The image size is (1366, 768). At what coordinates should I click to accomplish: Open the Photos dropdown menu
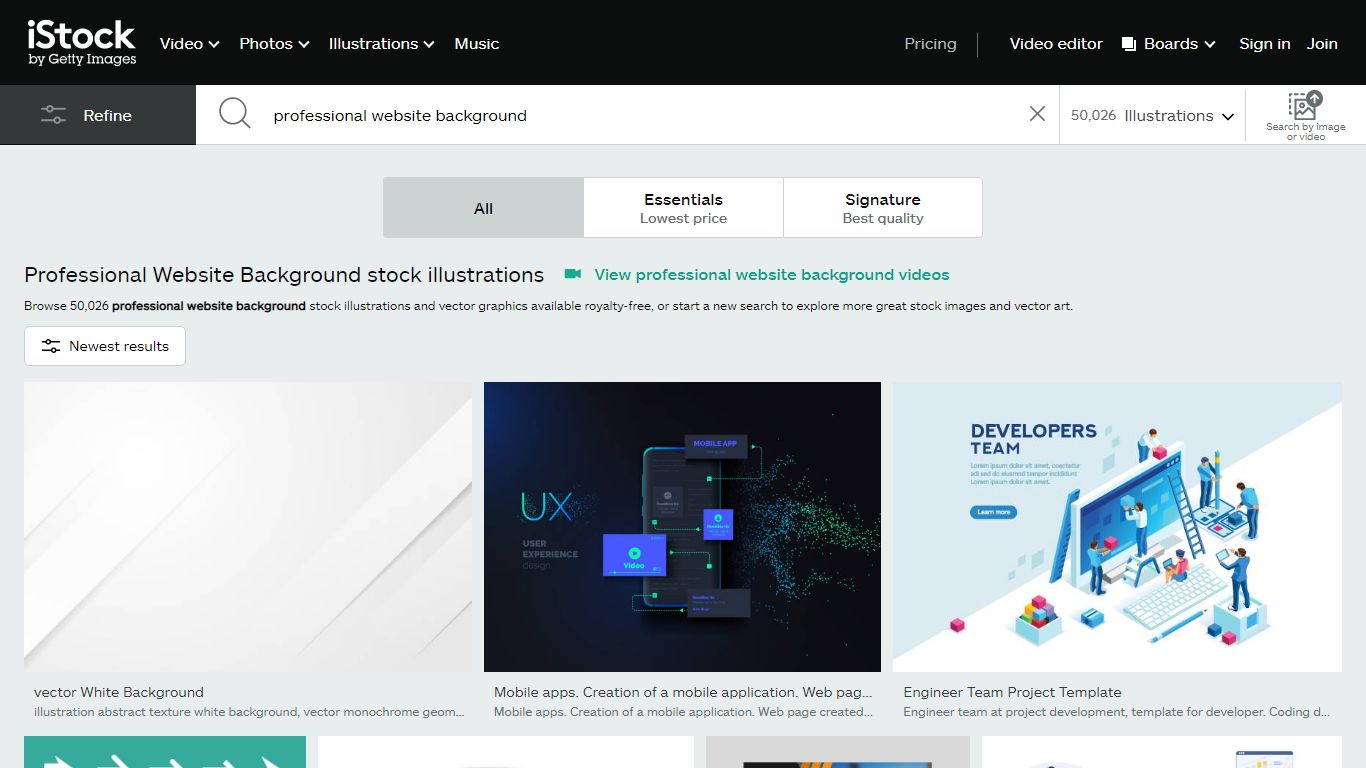point(274,43)
